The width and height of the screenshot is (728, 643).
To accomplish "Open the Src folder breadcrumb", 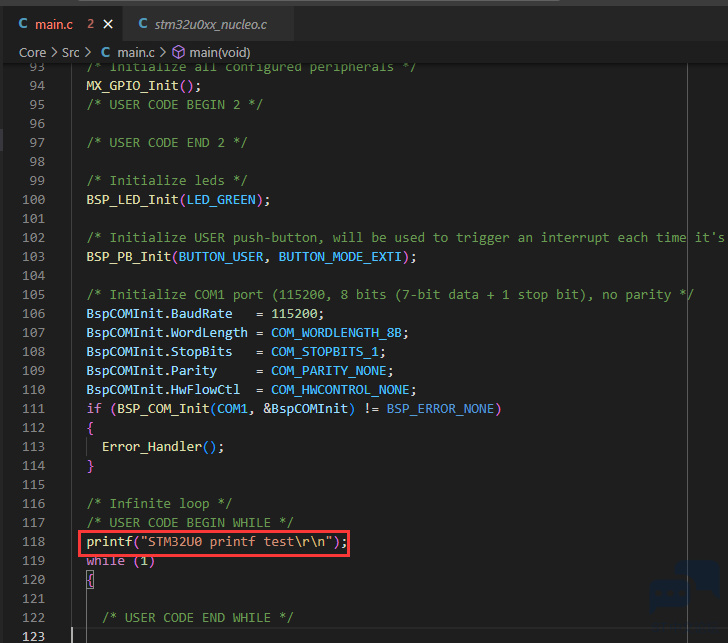I will [x=71, y=52].
